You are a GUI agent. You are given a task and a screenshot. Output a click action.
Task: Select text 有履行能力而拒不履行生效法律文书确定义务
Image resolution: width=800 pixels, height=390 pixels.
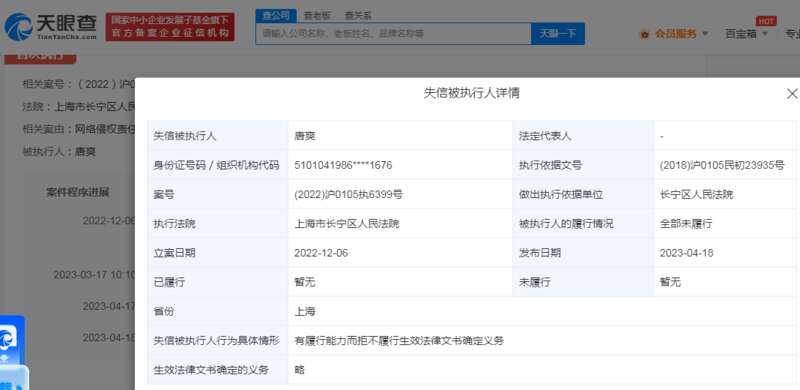point(399,340)
